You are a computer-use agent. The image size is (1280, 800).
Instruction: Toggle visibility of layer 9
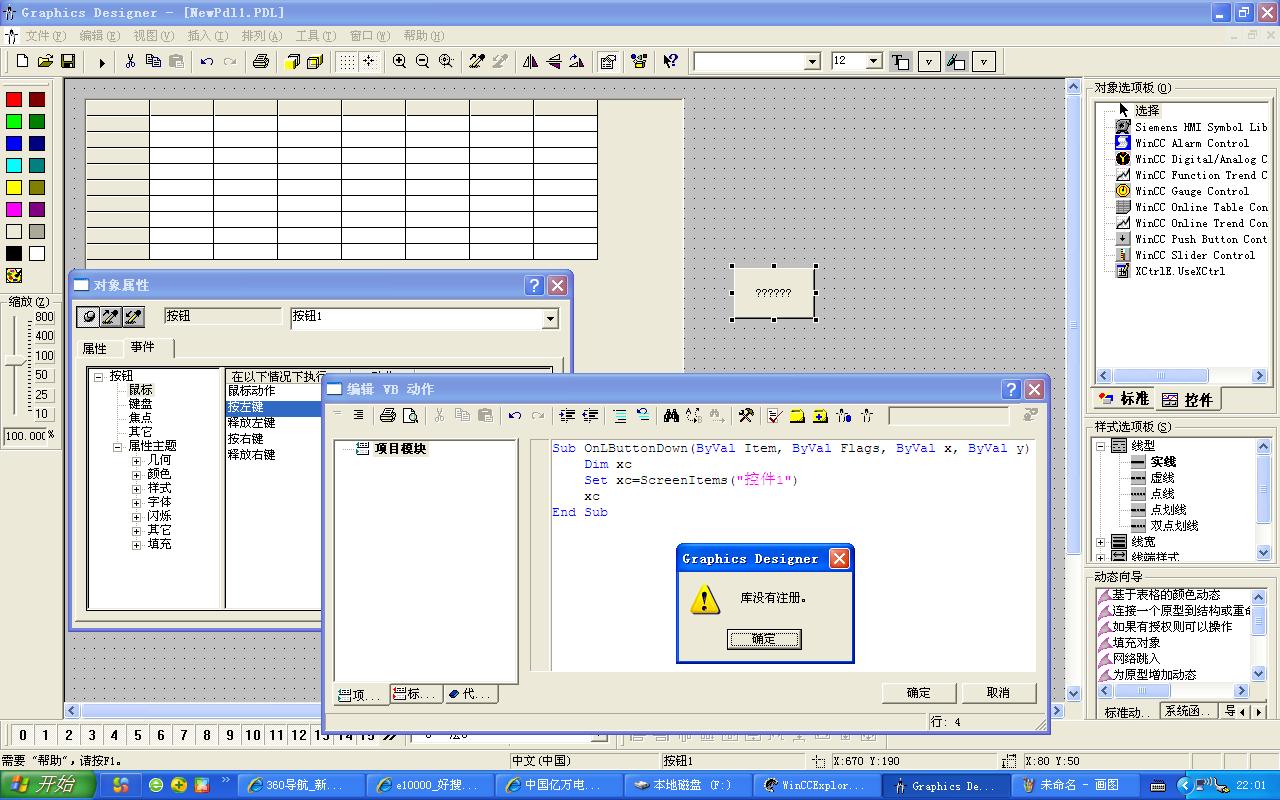[x=230, y=735]
